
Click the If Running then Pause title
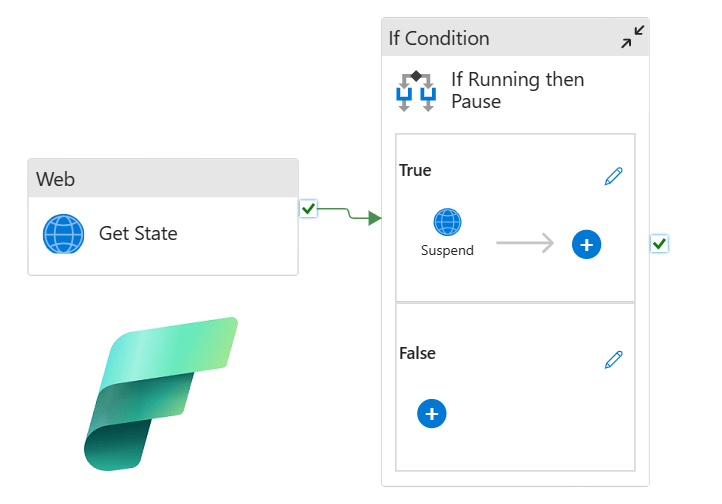(517, 90)
